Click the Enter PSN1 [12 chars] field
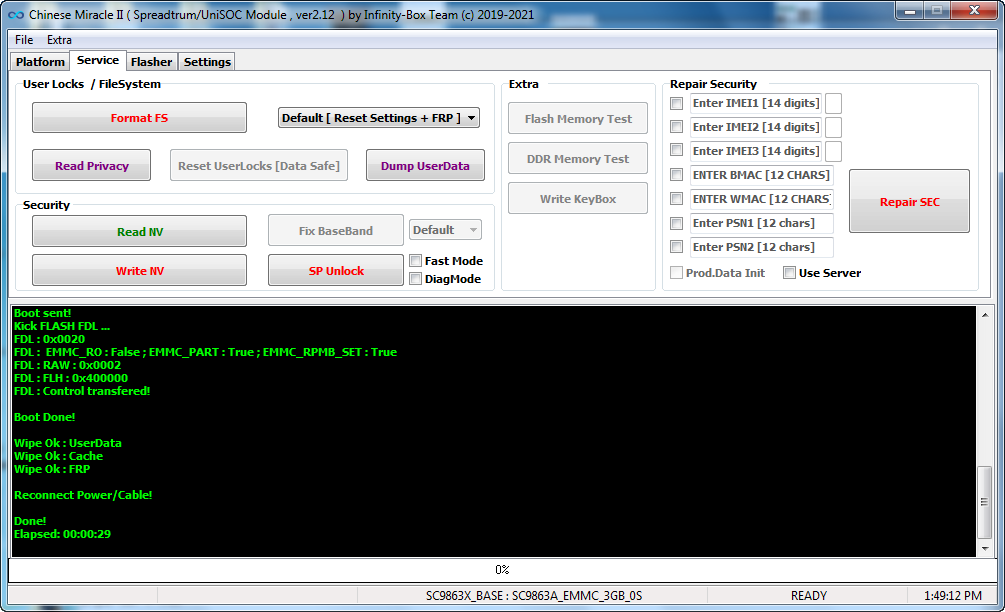The image size is (1005, 612). 761,223
